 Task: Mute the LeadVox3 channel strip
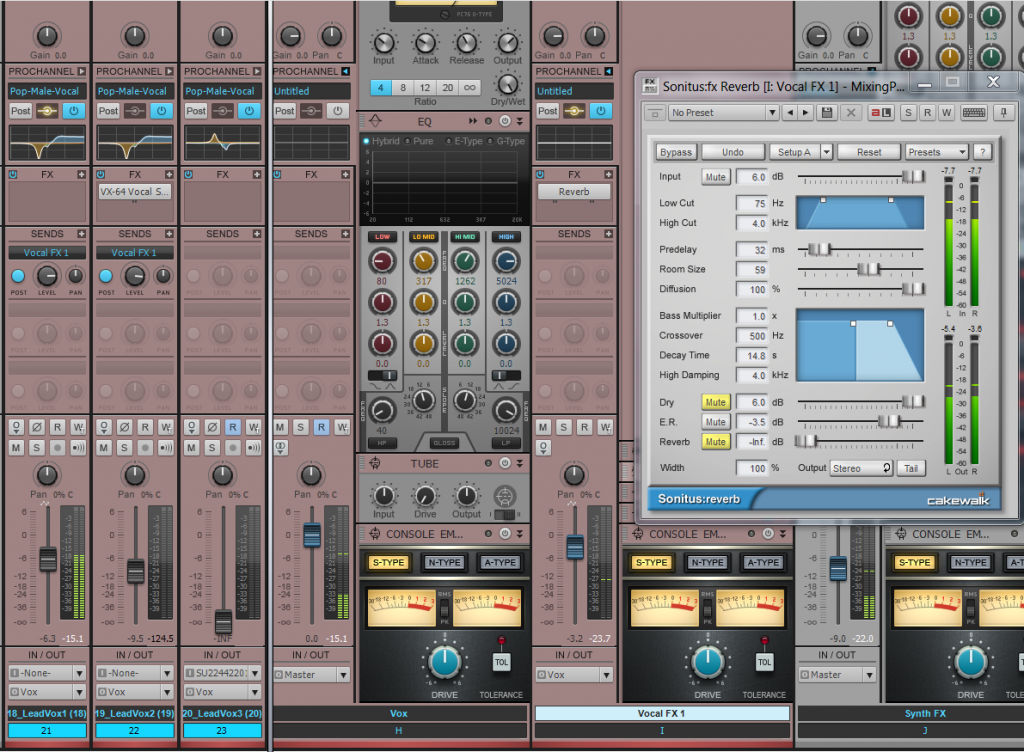pos(192,446)
